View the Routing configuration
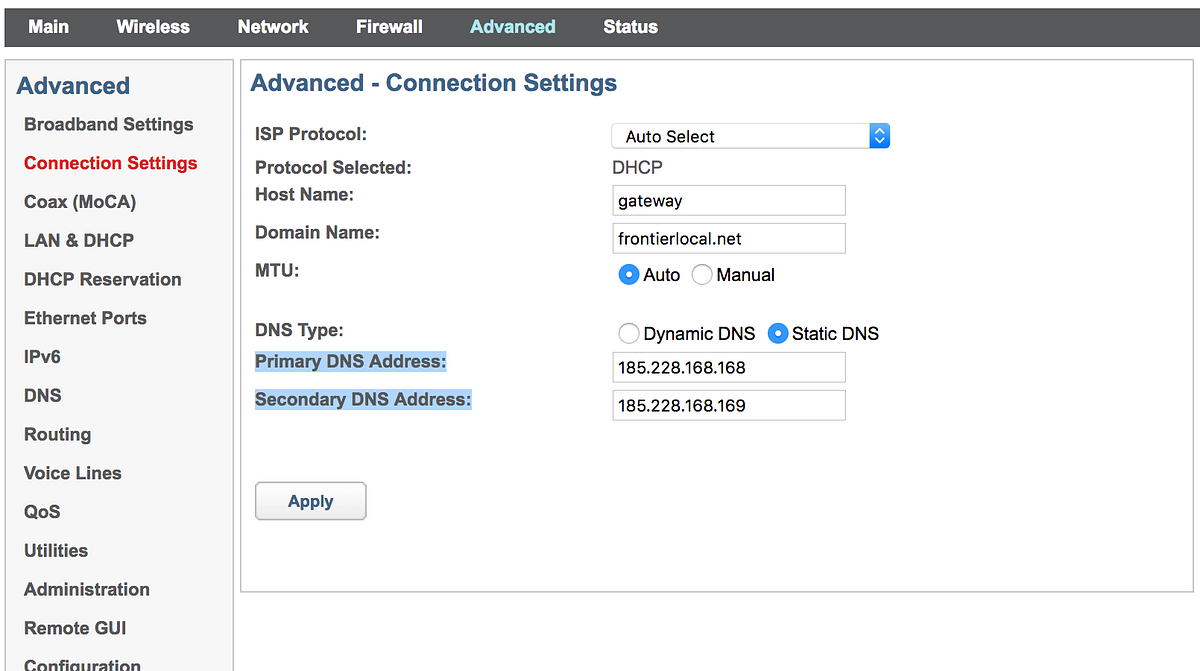Screen dimensions: 1200x671 pos(57,434)
